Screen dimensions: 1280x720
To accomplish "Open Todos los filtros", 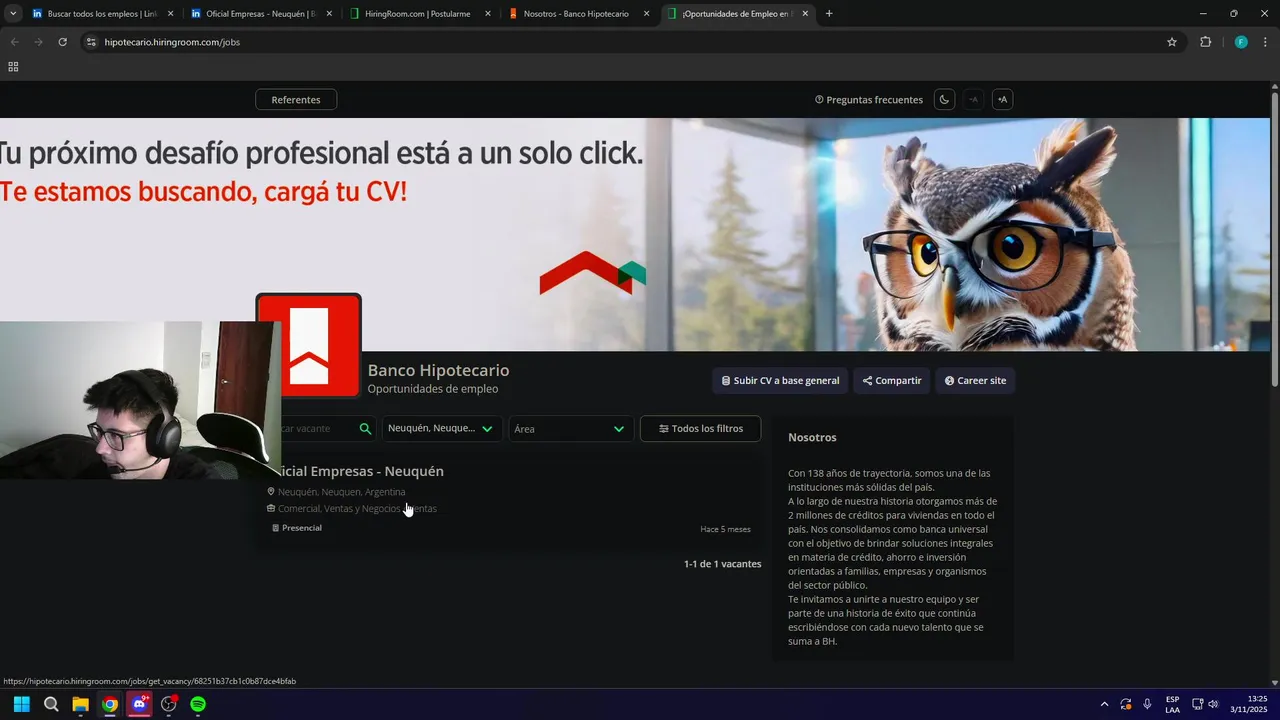I will pos(700,429).
